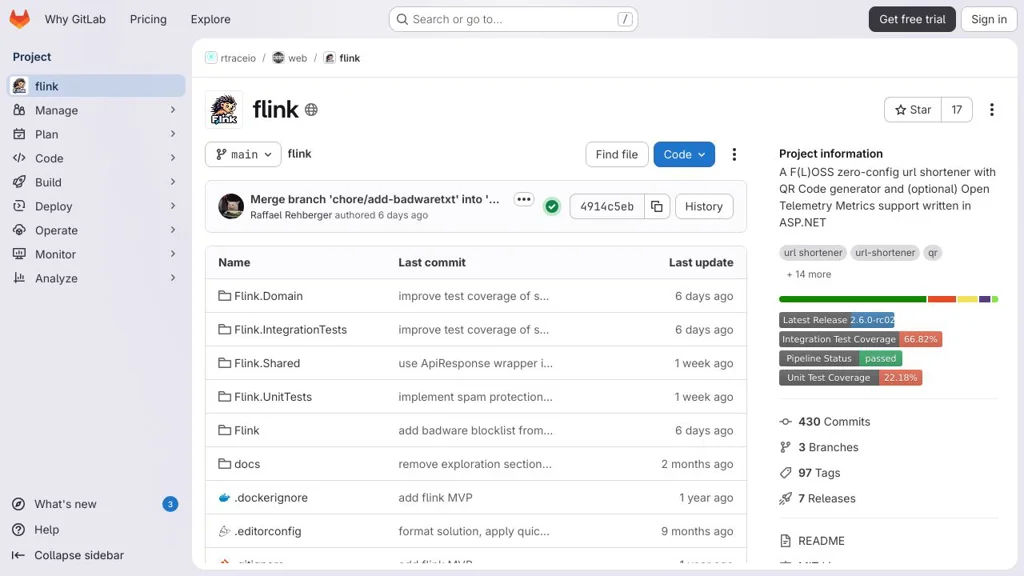
Task: Click the large flink project logo
Action: pos(224,109)
